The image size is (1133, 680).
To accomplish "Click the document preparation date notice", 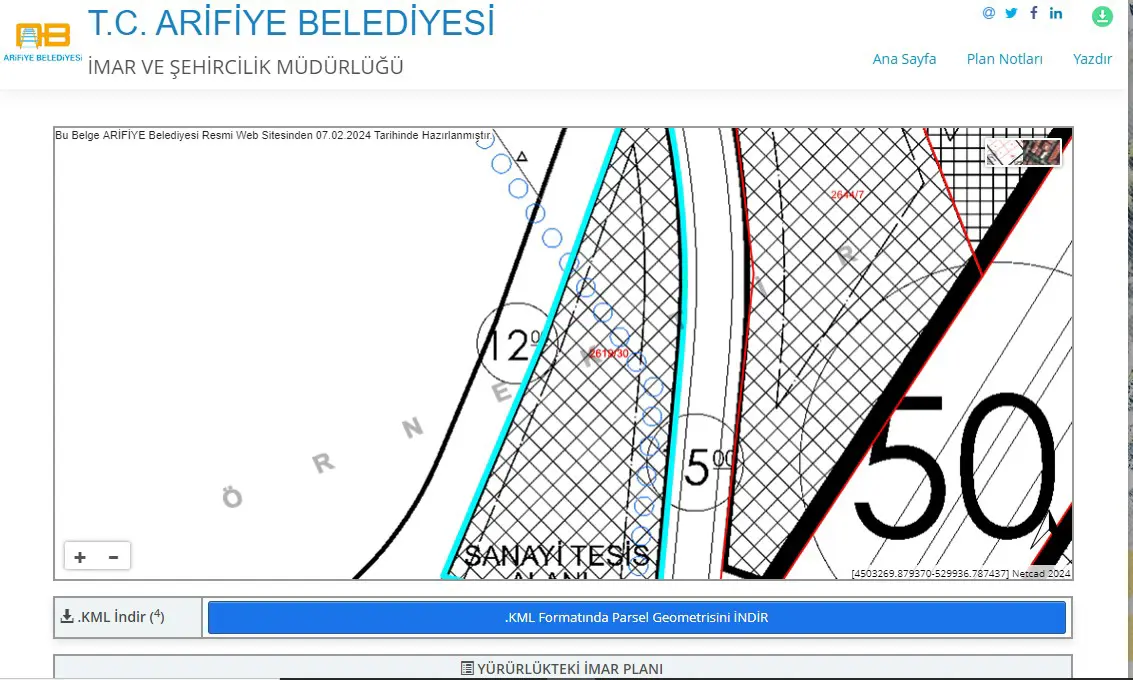I will [x=274, y=135].
